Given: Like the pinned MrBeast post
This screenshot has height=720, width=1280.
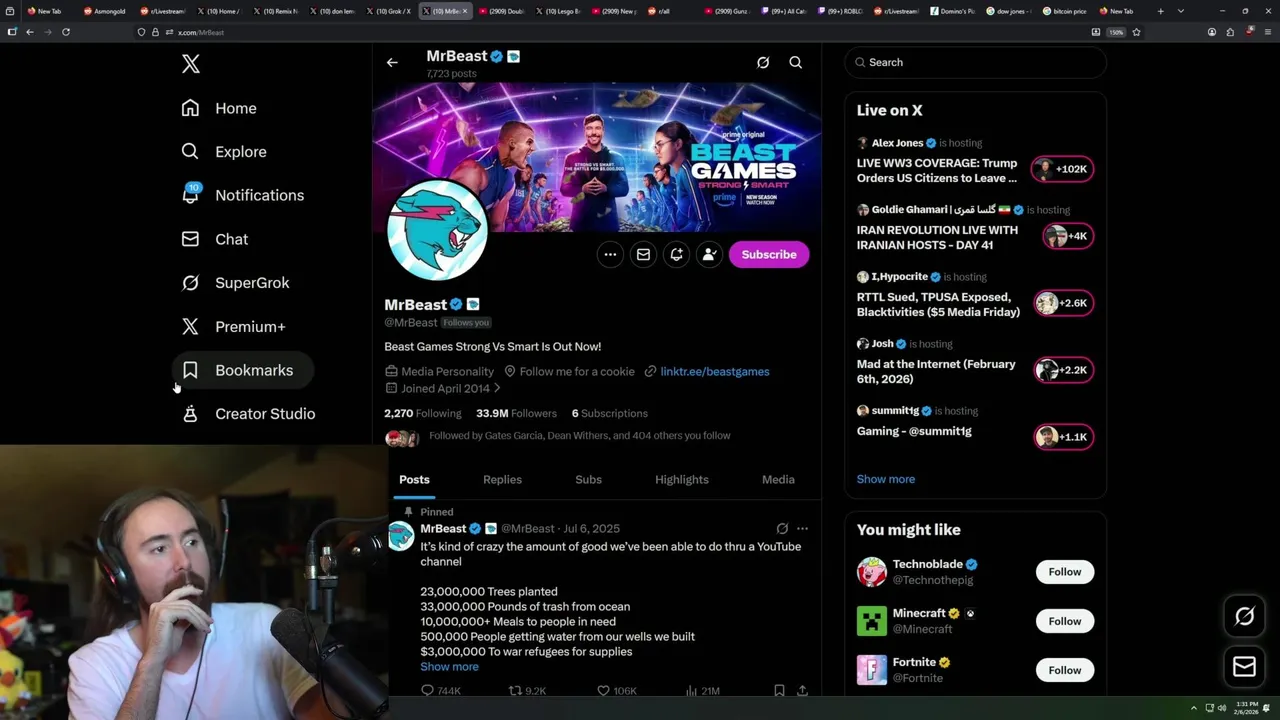Looking at the screenshot, I should pyautogui.click(x=616, y=691).
